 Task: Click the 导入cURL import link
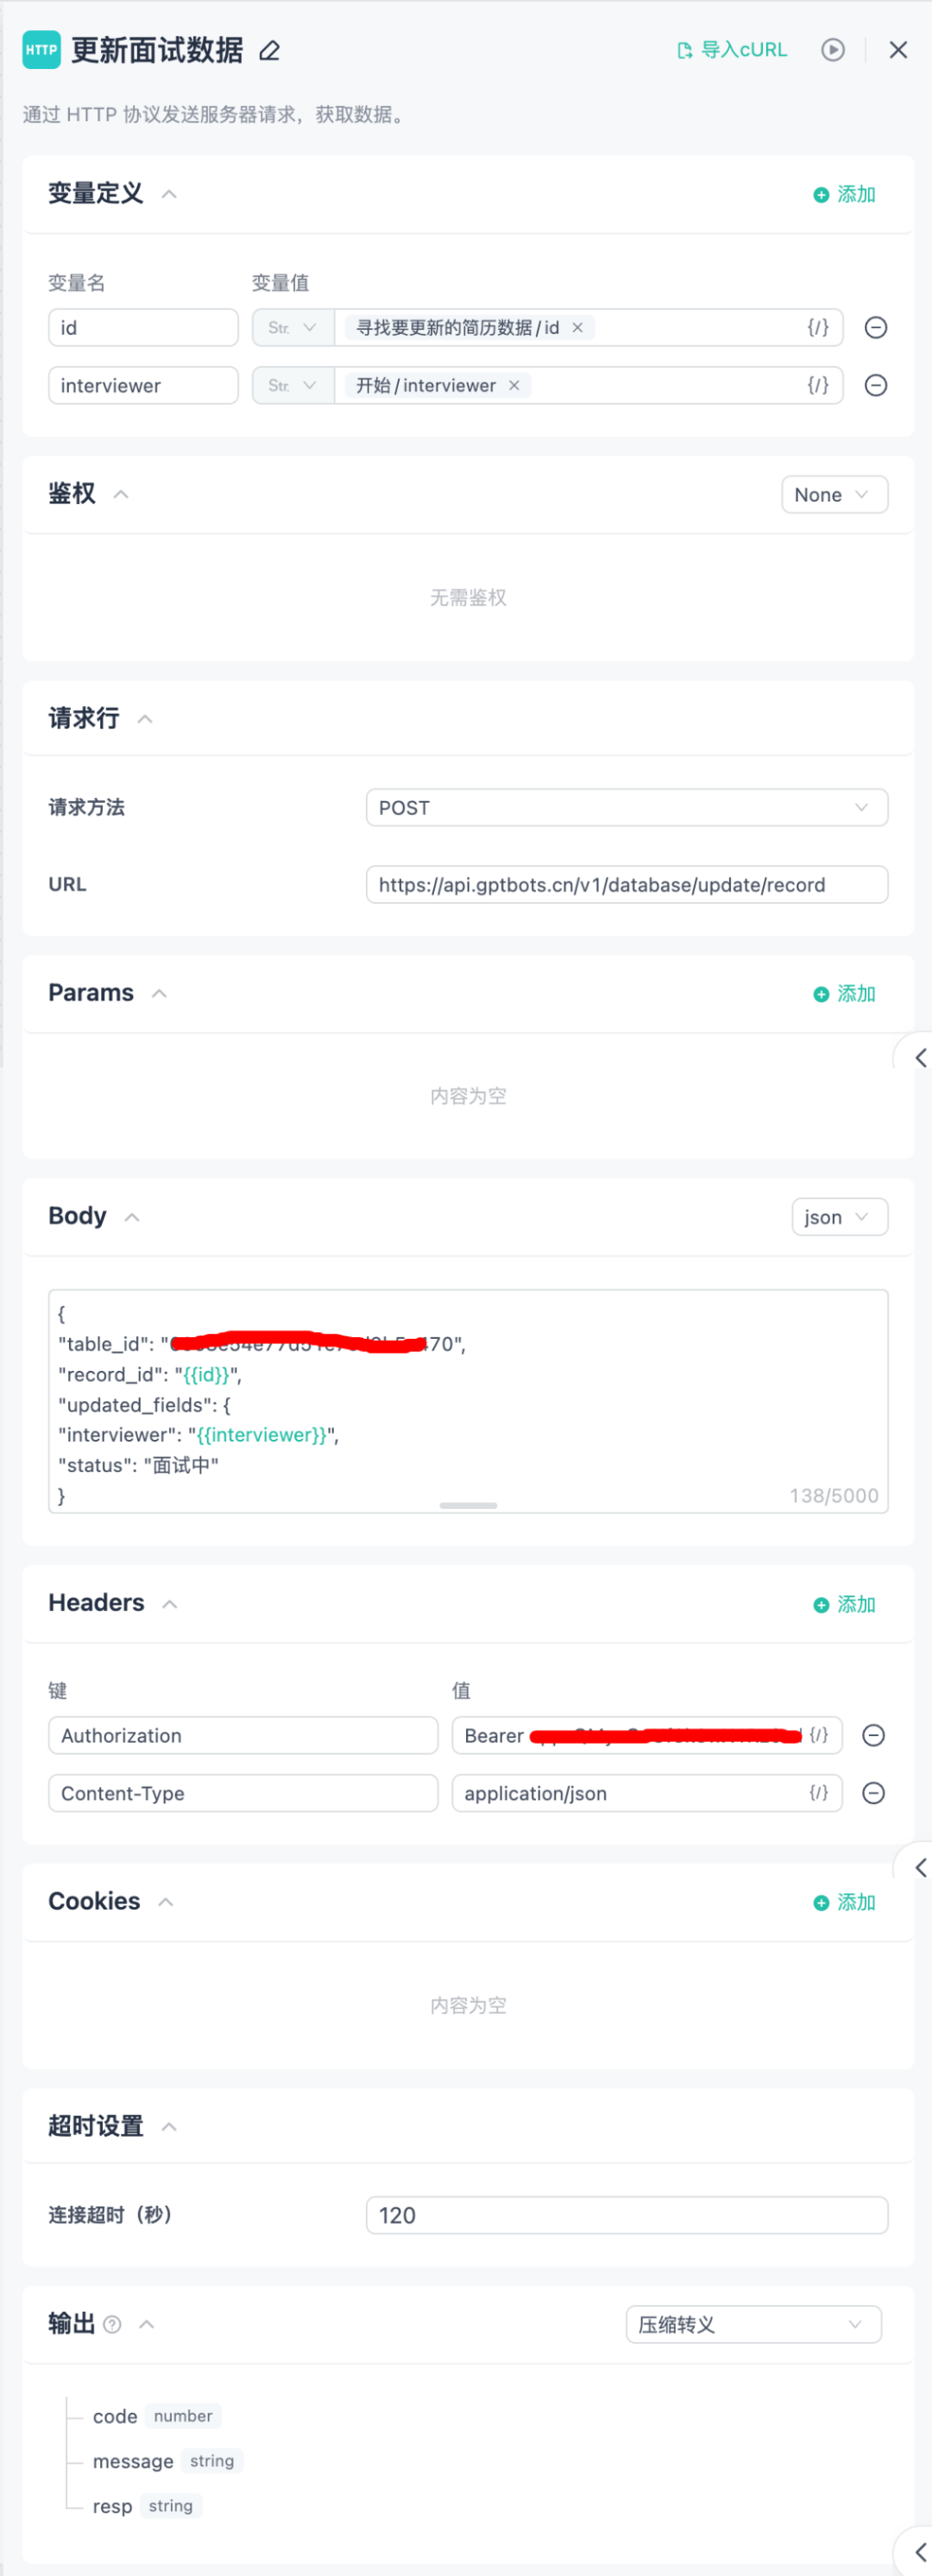[732, 50]
